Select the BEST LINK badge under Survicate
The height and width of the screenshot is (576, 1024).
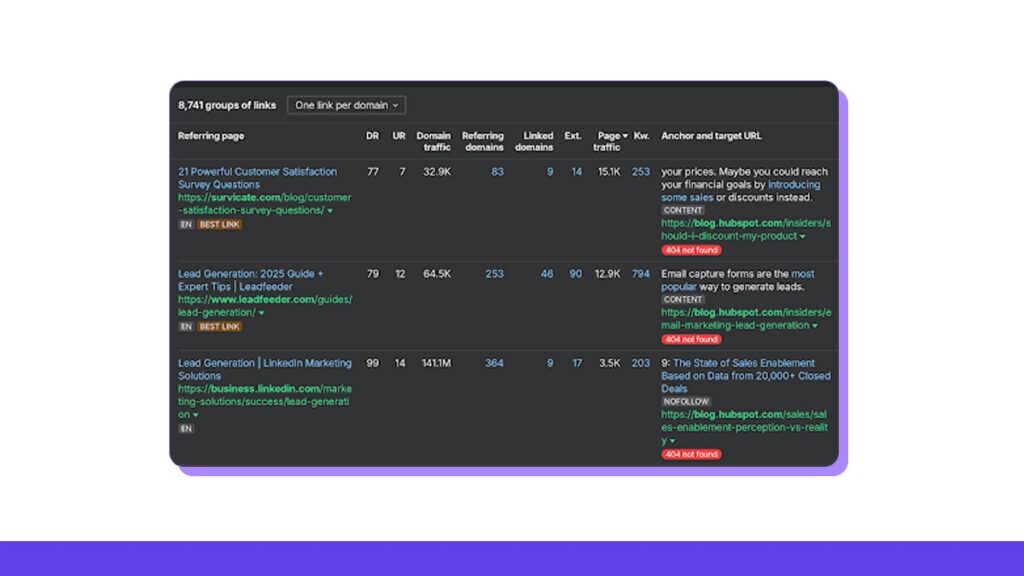[218, 224]
